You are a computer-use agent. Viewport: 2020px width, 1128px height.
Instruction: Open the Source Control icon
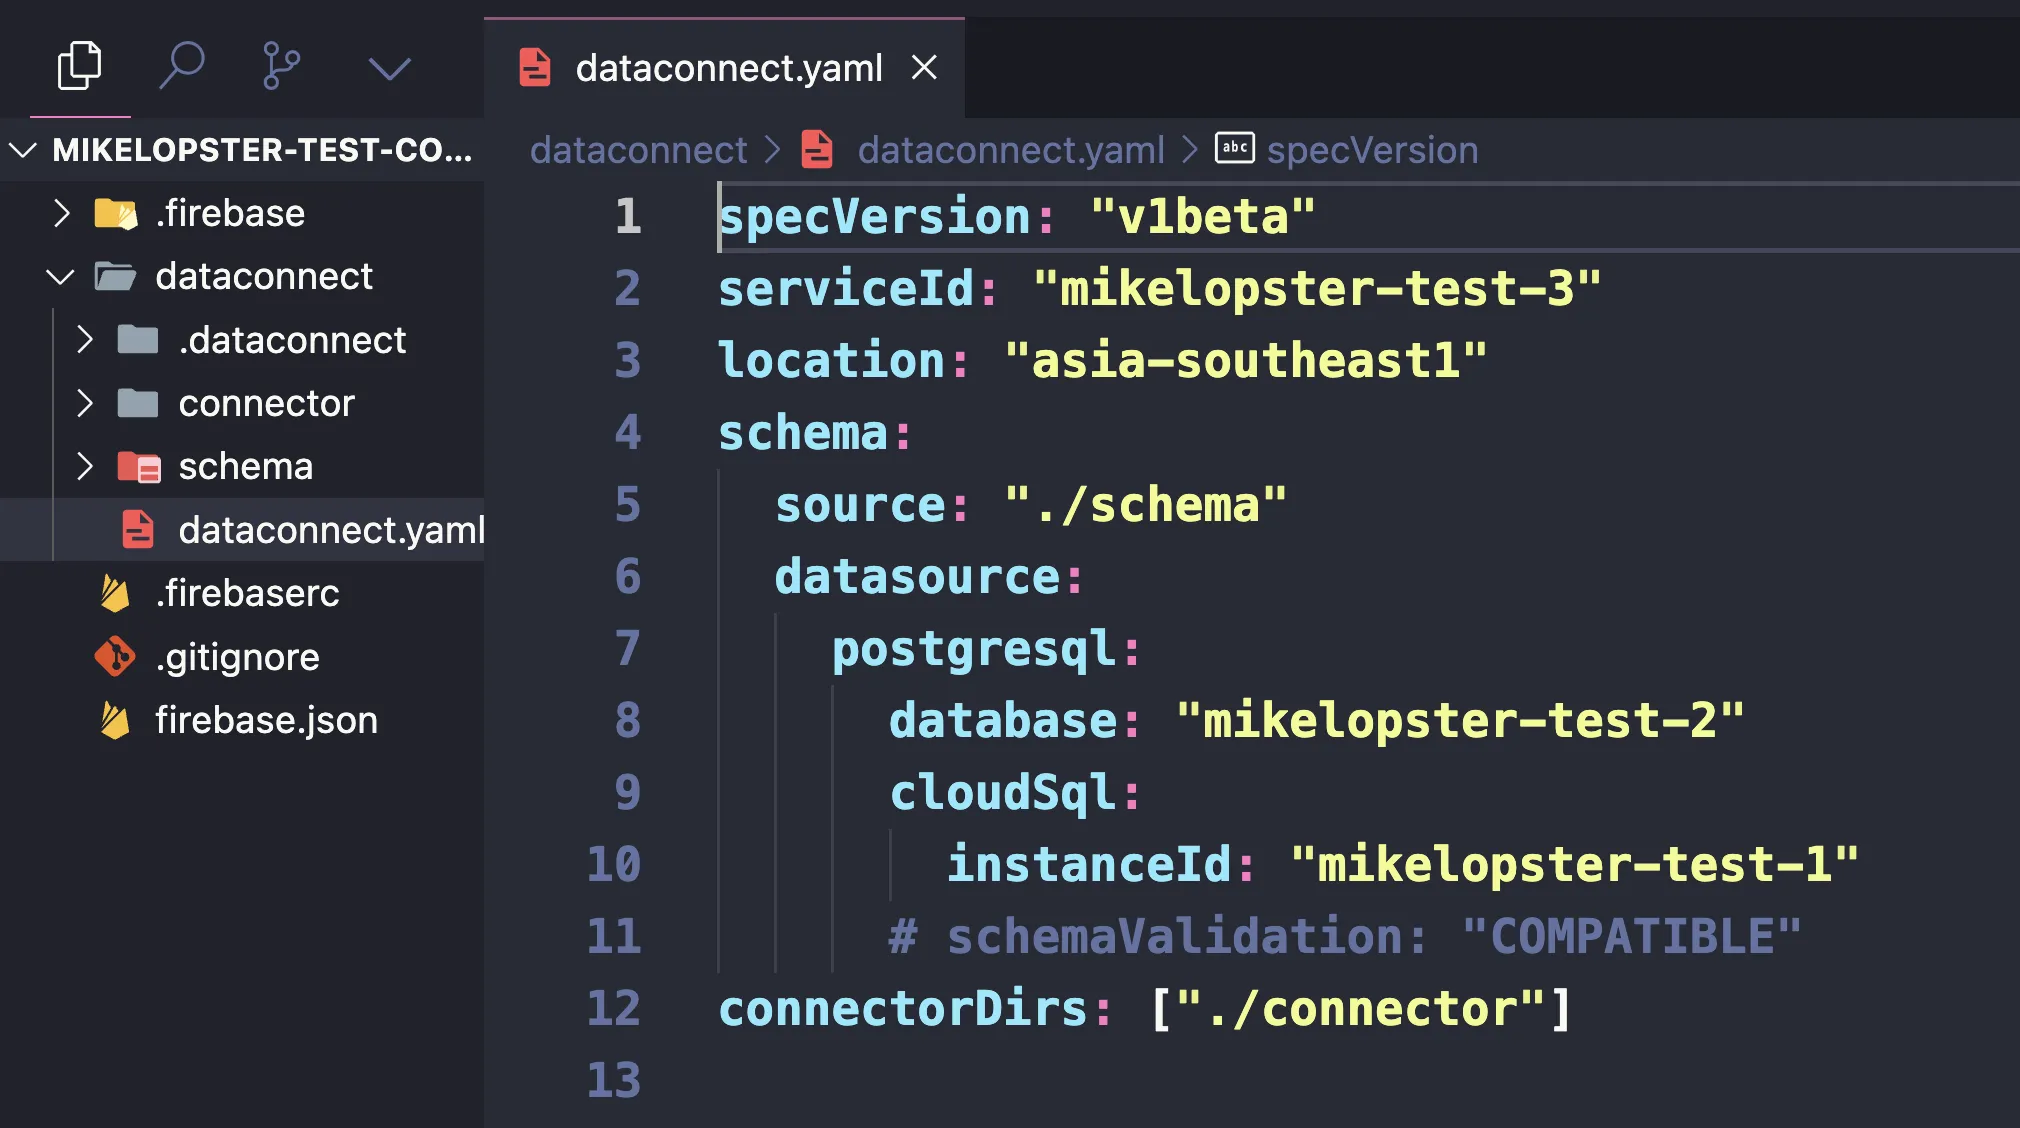coord(281,66)
